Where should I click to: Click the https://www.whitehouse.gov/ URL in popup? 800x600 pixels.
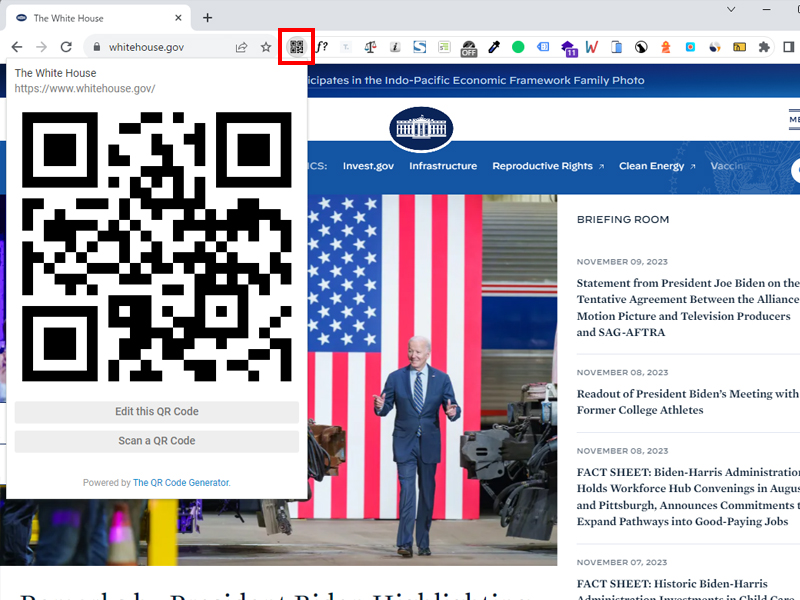[85, 88]
